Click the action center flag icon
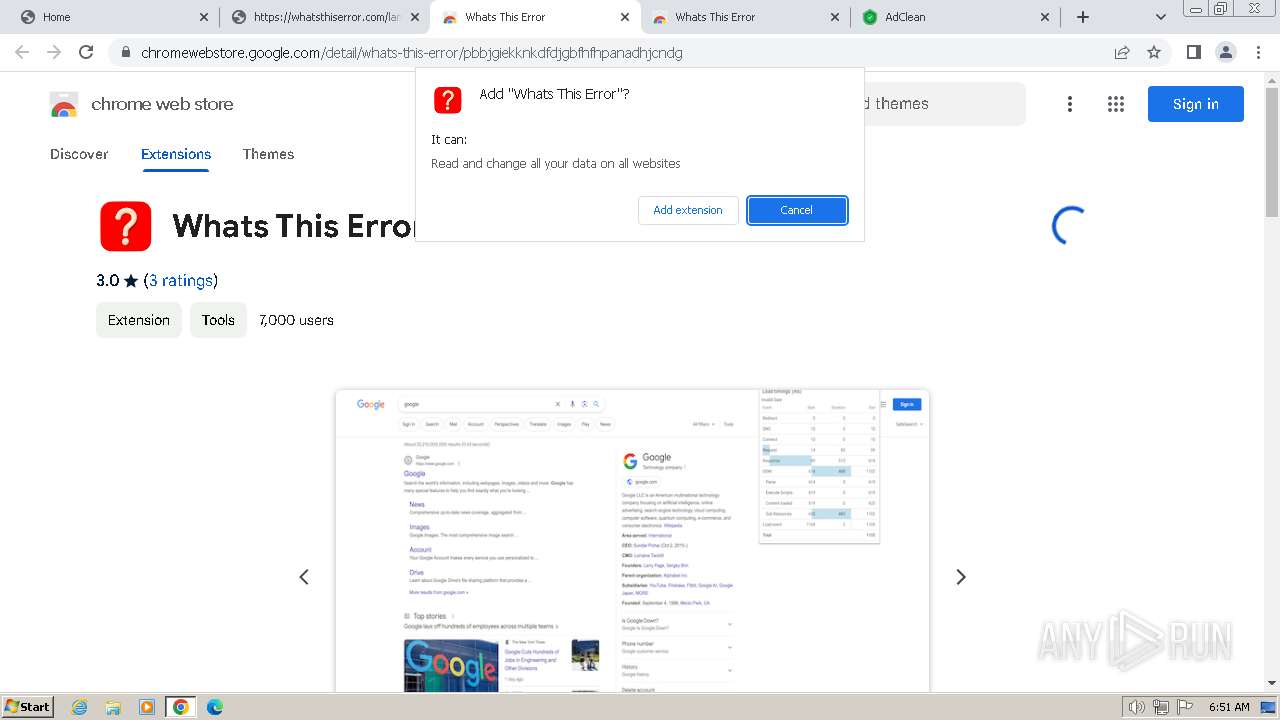This screenshot has width=1280, height=720. click(x=1184, y=707)
